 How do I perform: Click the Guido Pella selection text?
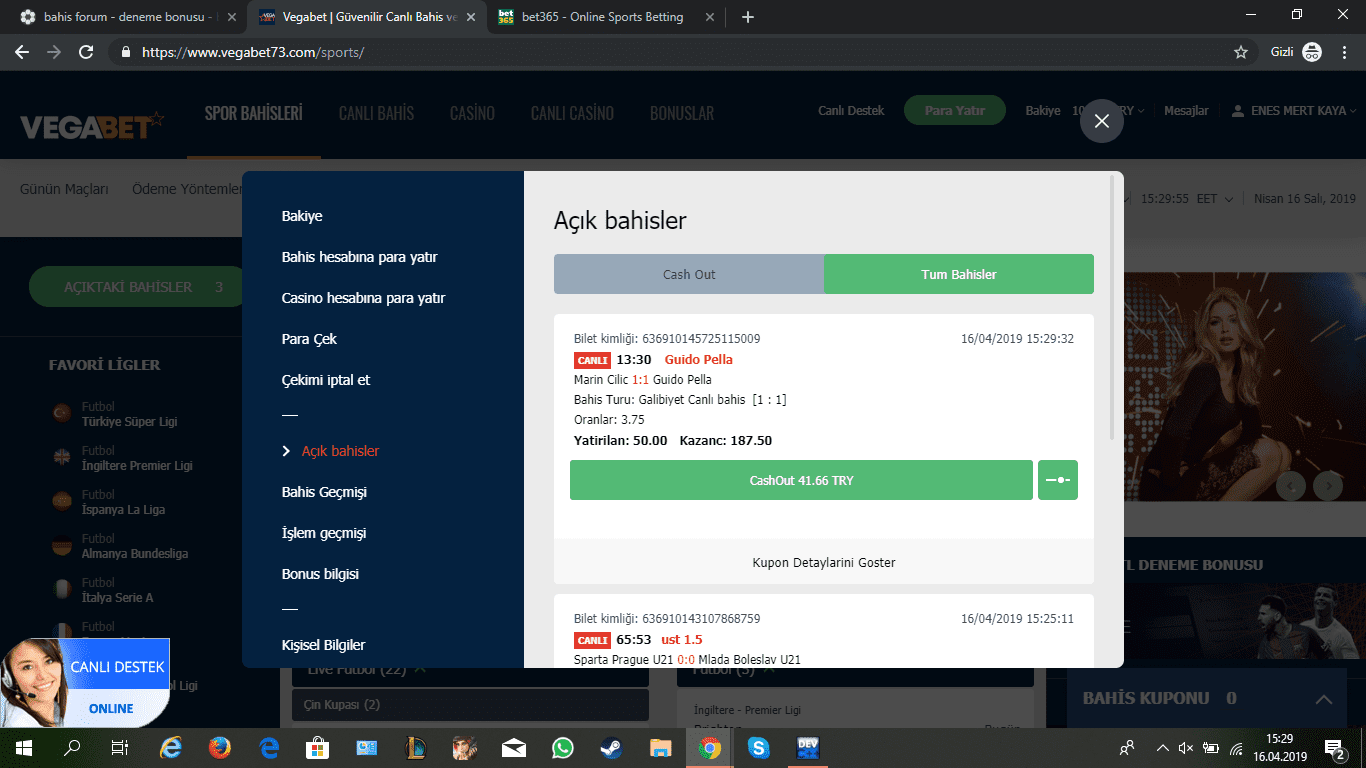click(699, 360)
